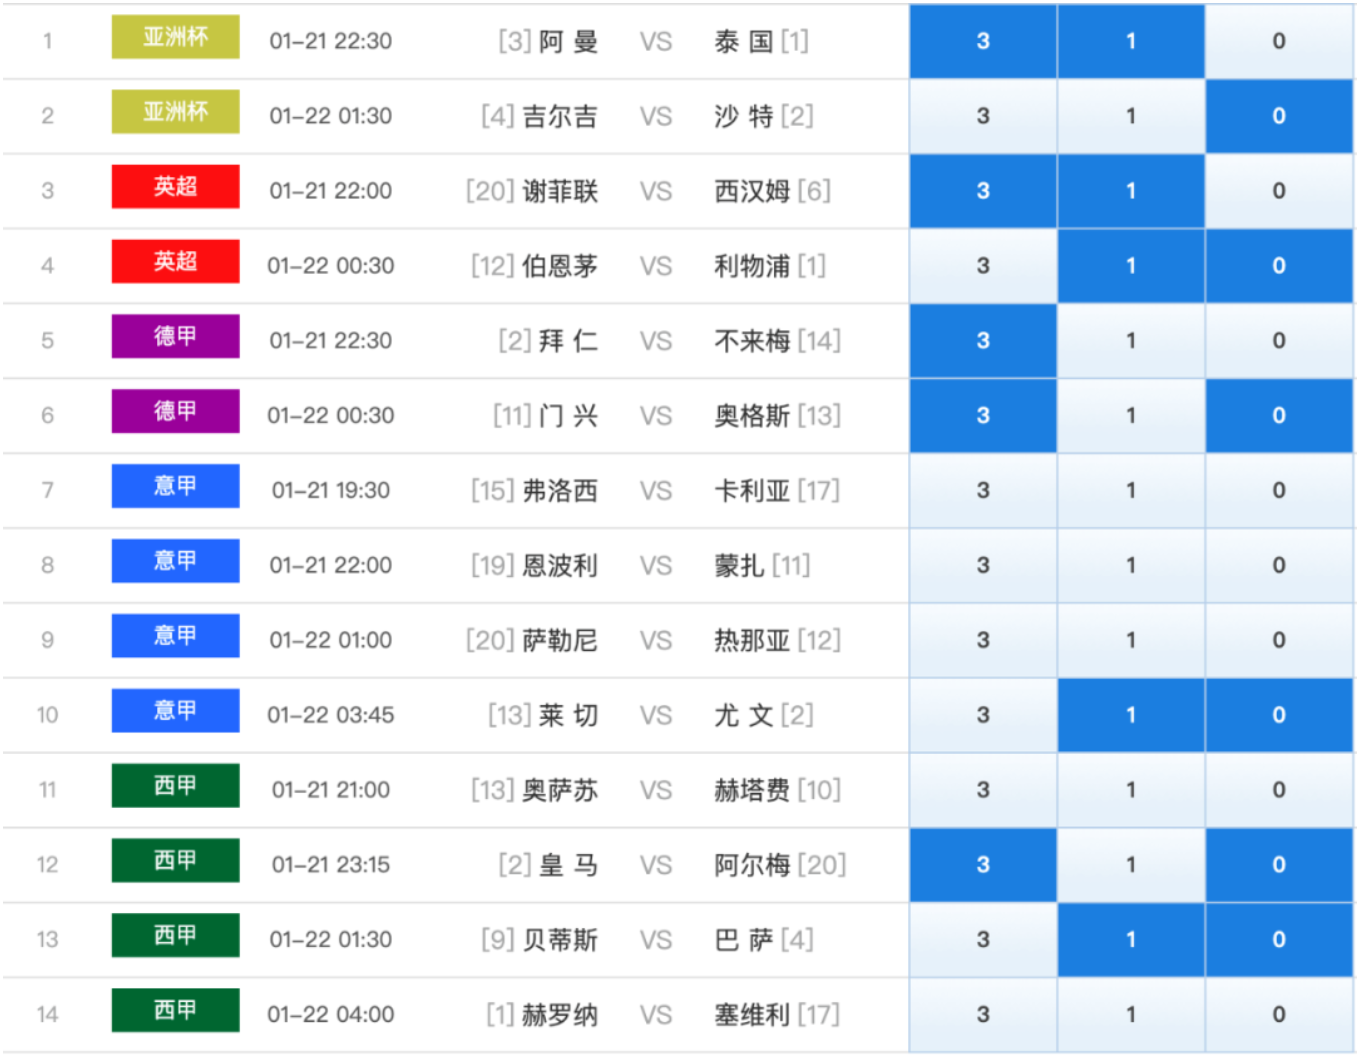The height and width of the screenshot is (1059, 1357).
Task: Click the 亚洲杯 tag in match 1
Action: pos(175,37)
